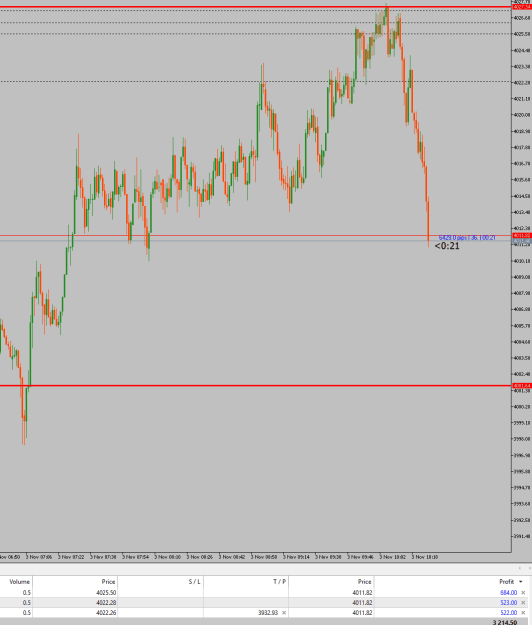
Task: Click the right scroll arrow above the trade table
Action: tap(529, 568)
